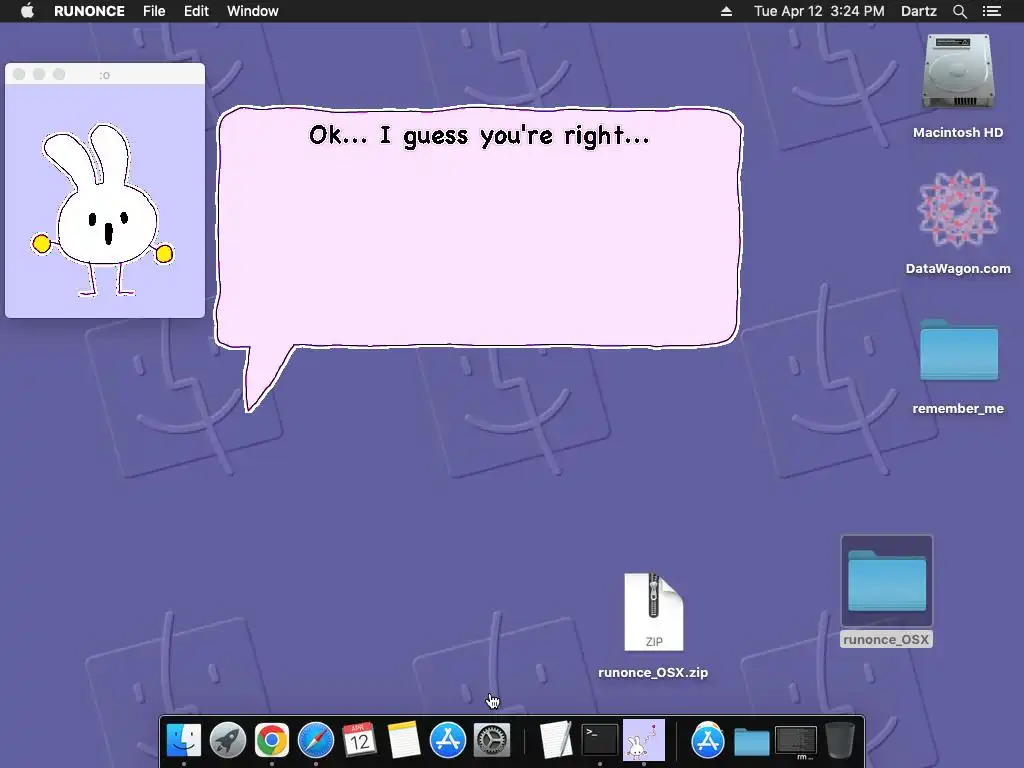1024x768 pixels.
Task: Click the selected runonce_OSX name label
Action: tap(886, 639)
